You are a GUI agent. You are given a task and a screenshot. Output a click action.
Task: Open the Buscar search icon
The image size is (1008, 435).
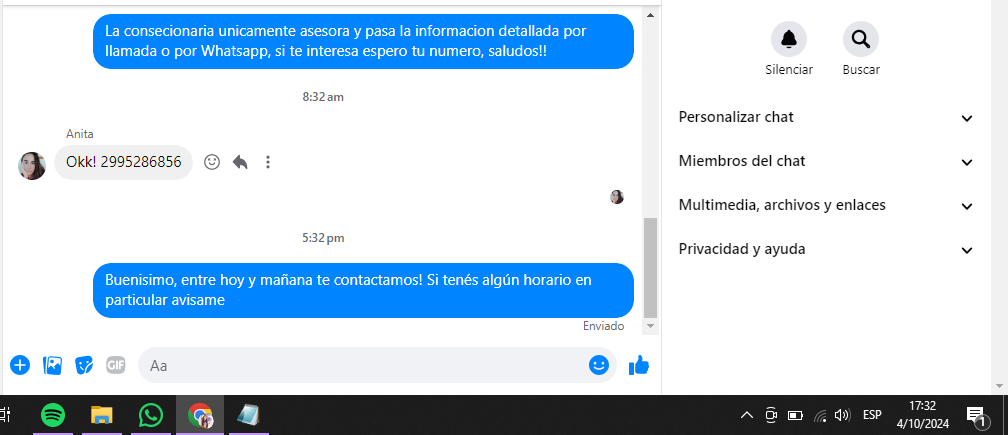[861, 39]
